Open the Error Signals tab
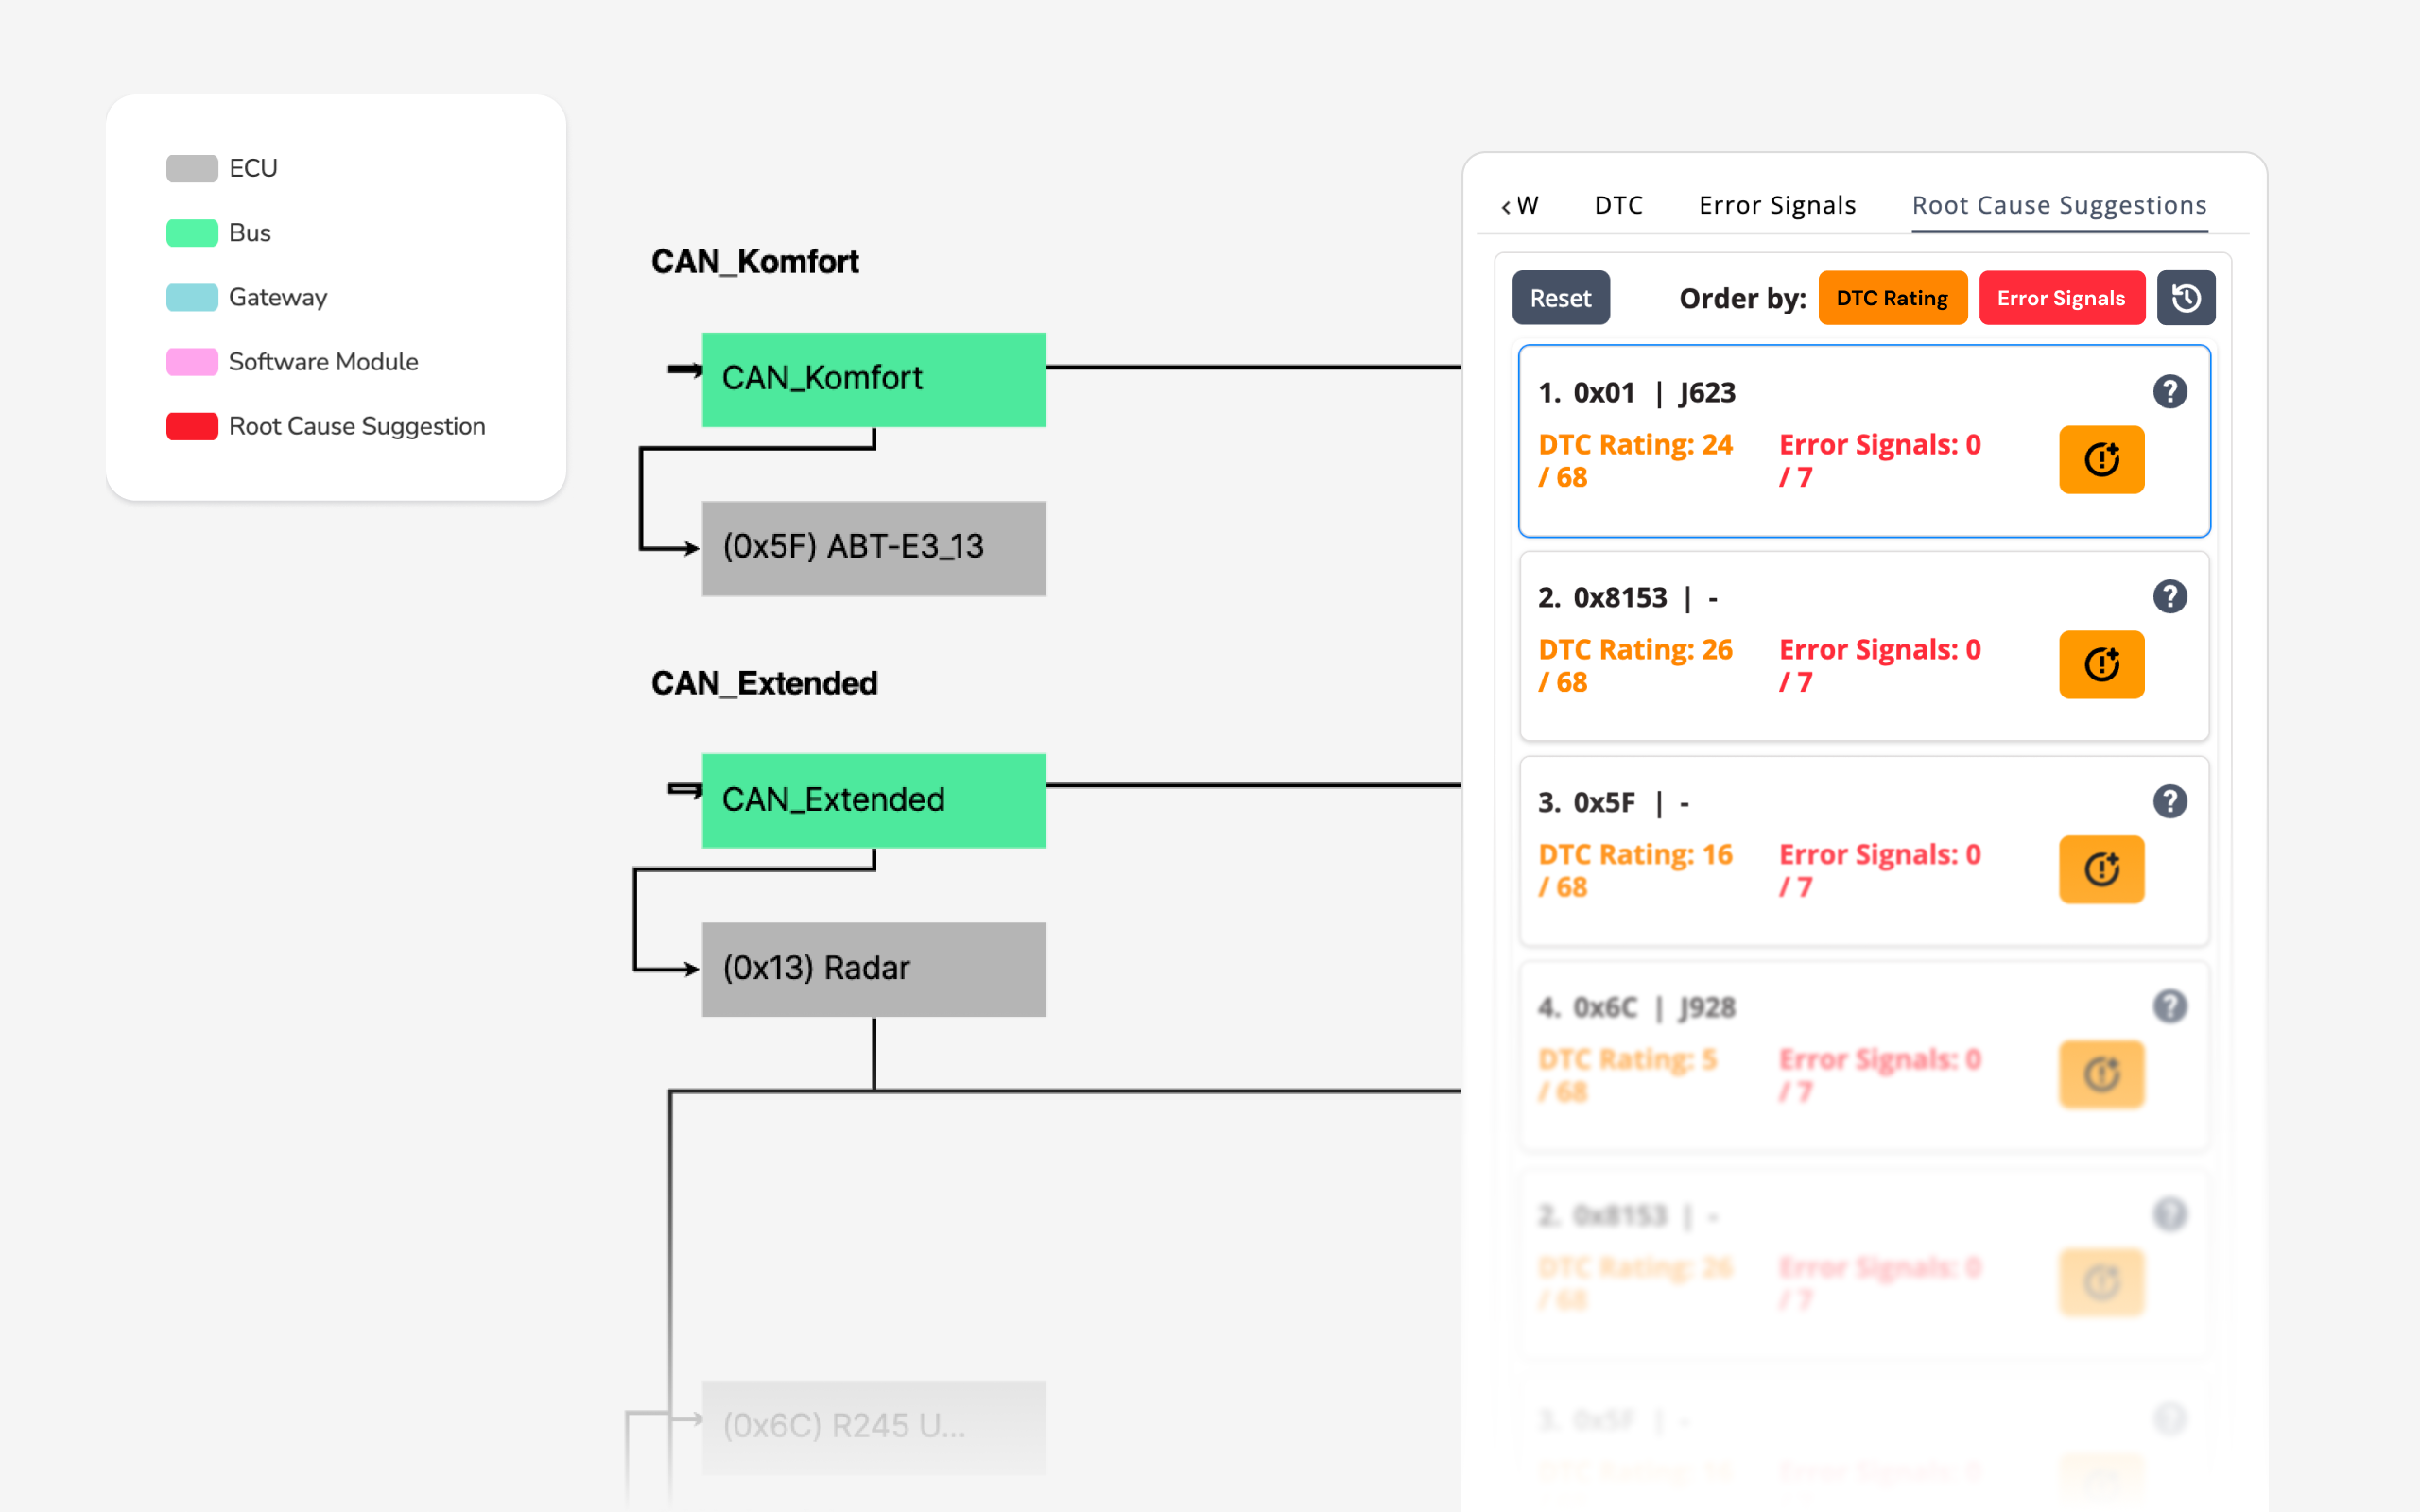The width and height of the screenshot is (2420, 1512). (1777, 206)
